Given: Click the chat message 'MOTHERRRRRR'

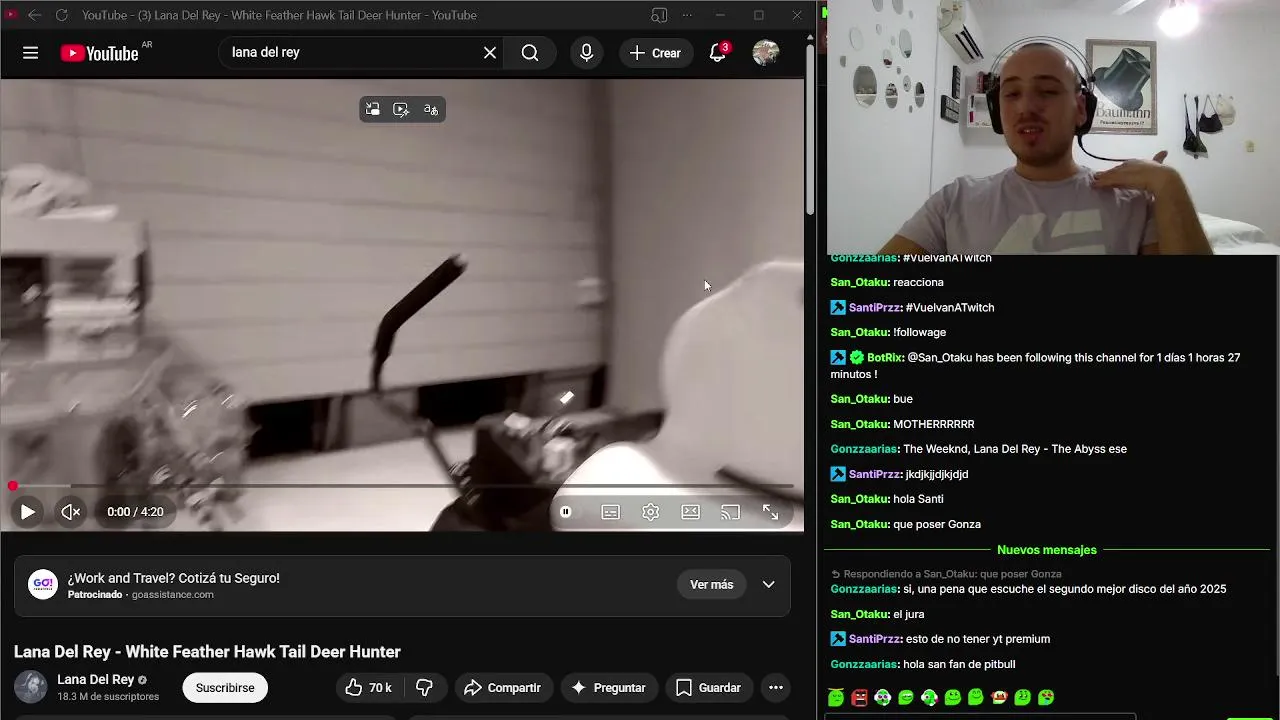Looking at the screenshot, I should pyautogui.click(x=934, y=424).
